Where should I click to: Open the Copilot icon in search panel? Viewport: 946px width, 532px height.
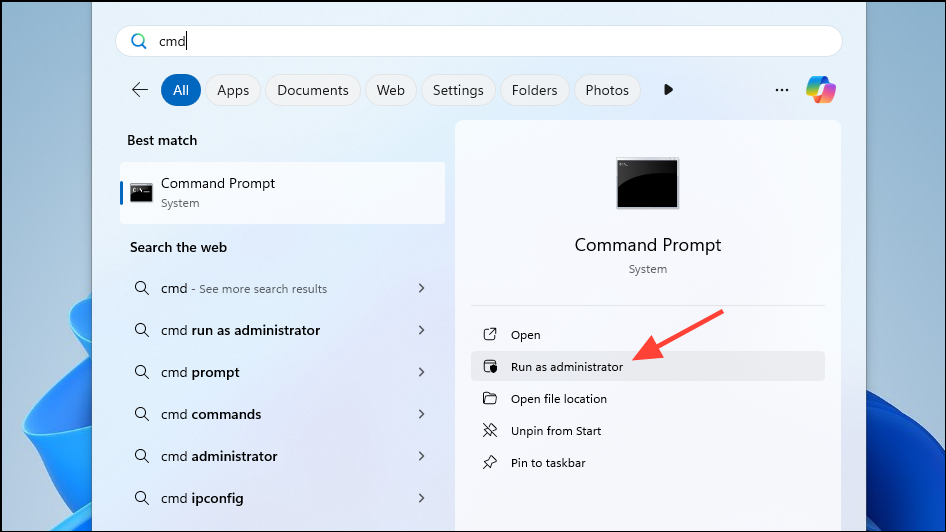[821, 90]
